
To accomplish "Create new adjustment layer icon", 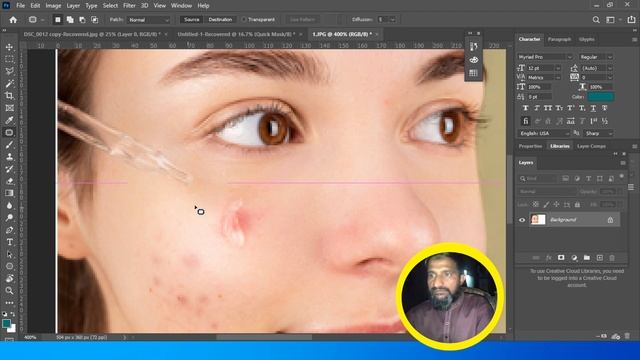I will 574,258.
